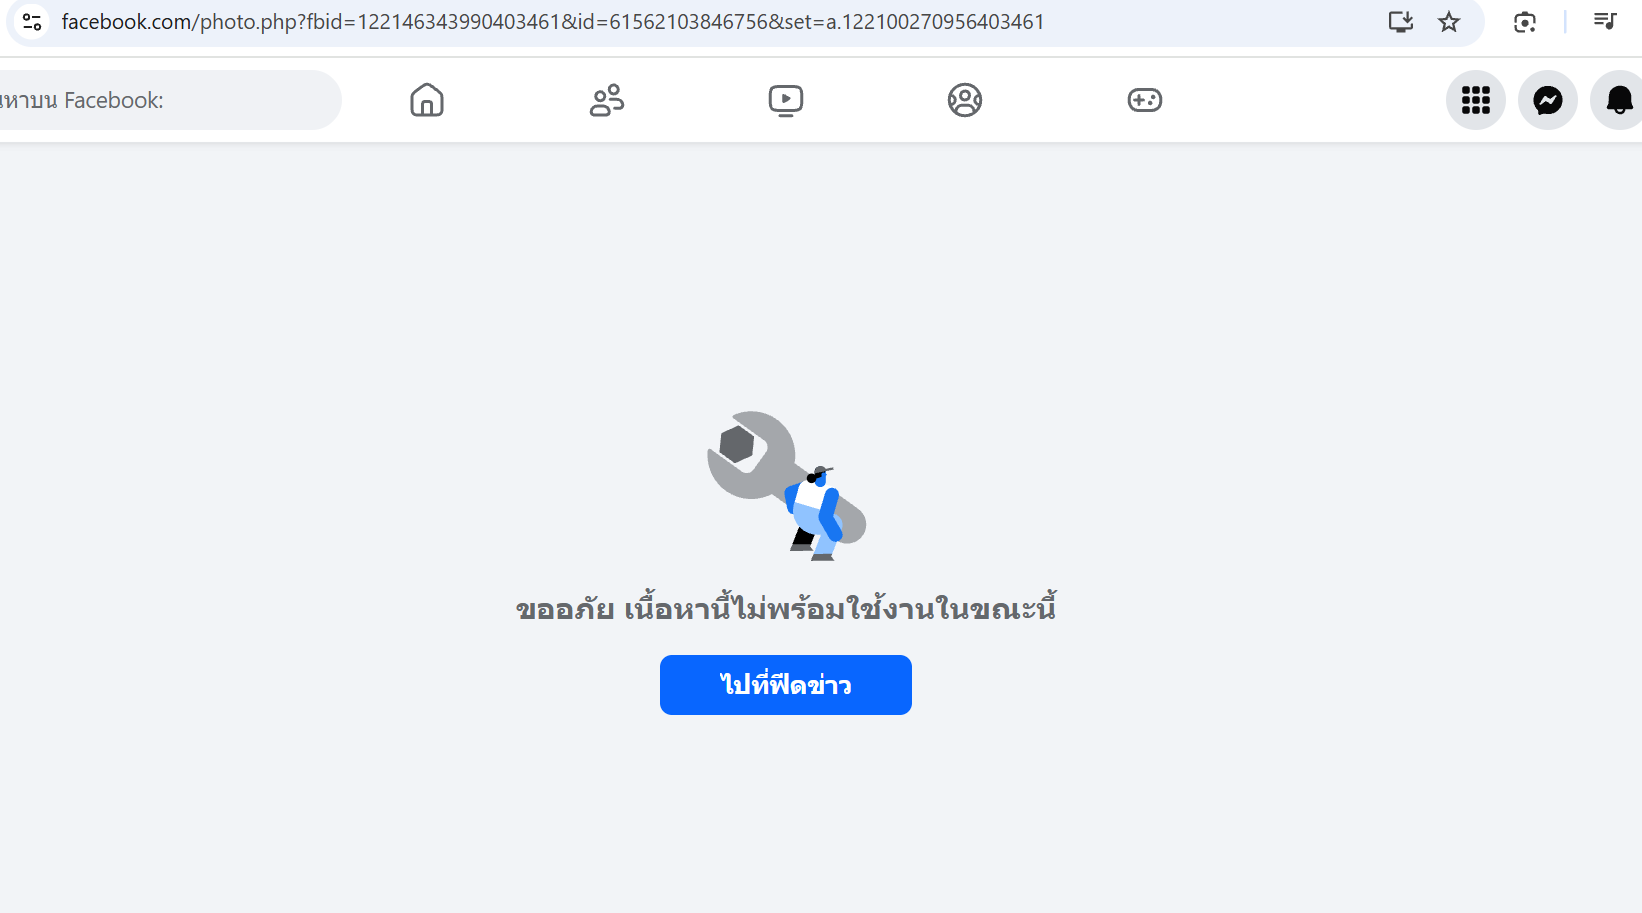1642x913 pixels.
Task: Open the Gaming controller icon
Action: tap(1145, 100)
